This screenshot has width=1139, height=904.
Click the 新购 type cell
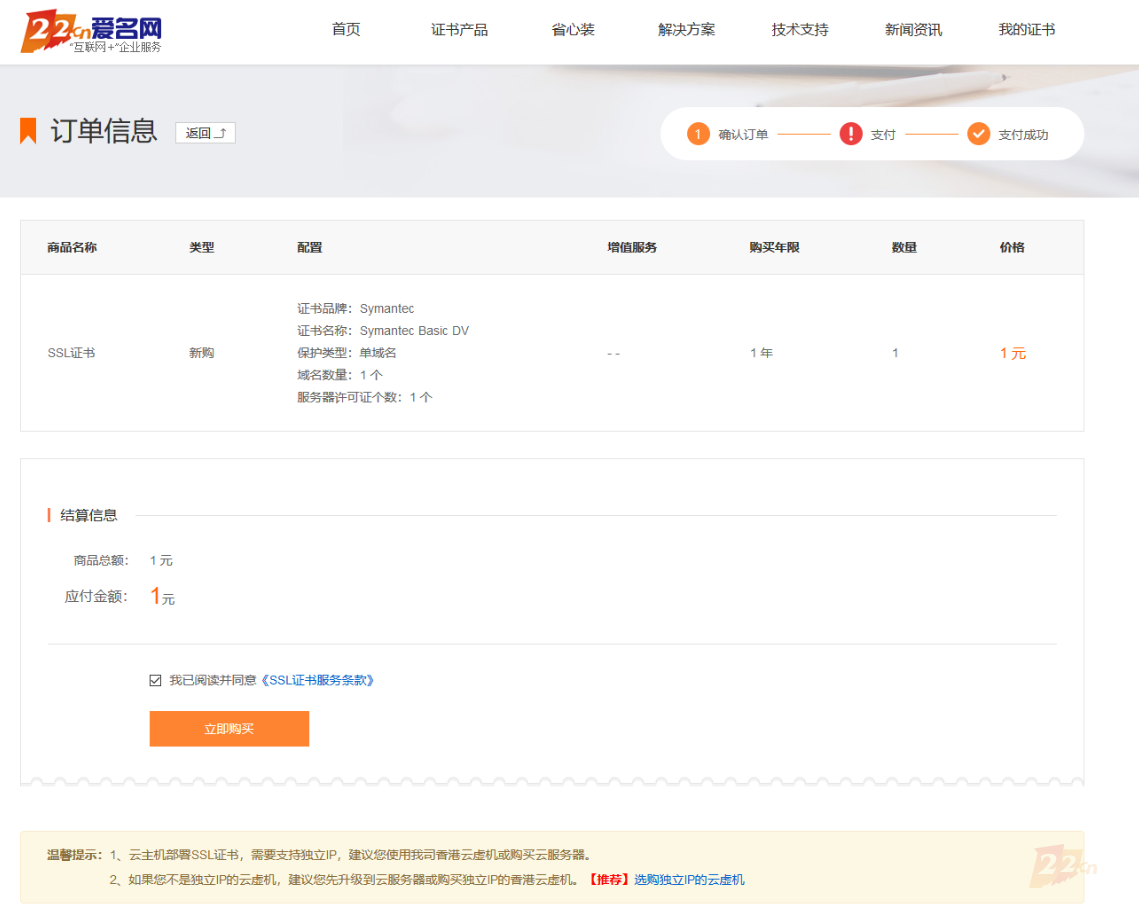click(x=201, y=352)
